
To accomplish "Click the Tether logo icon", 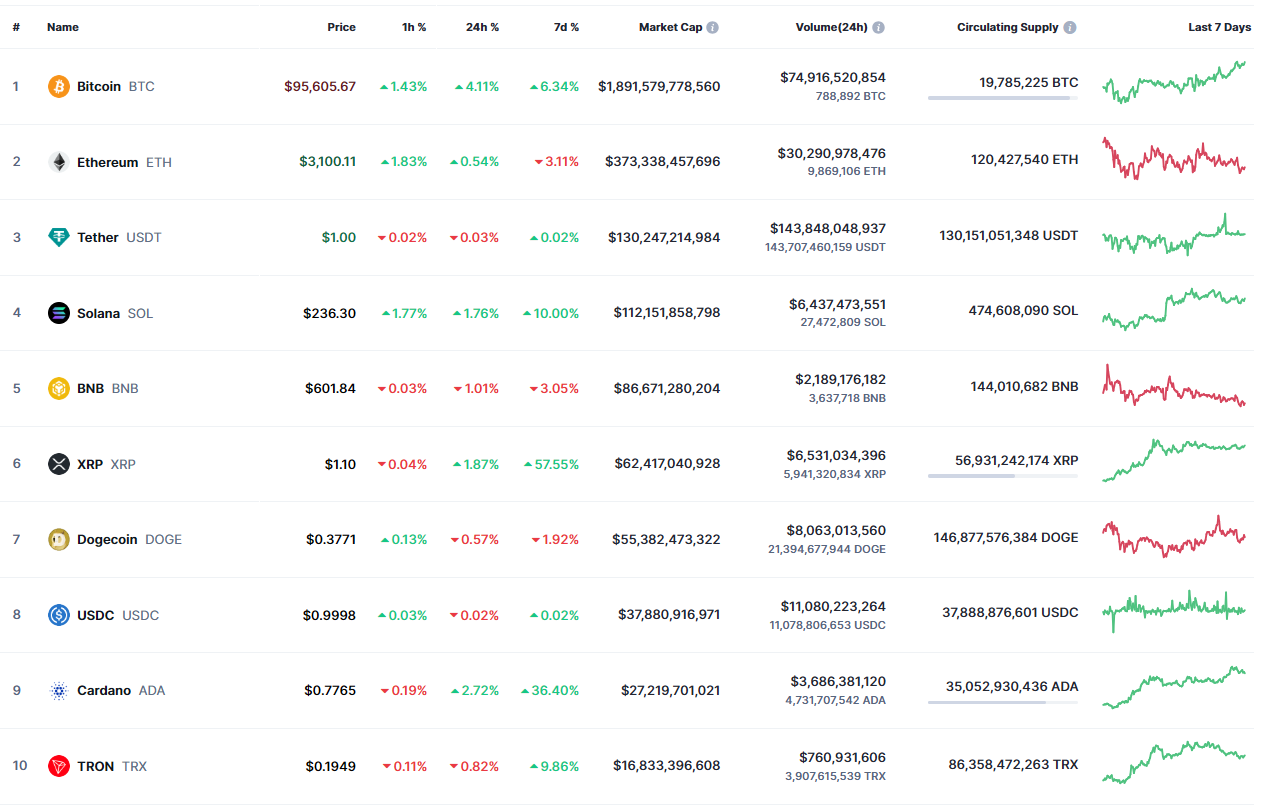I will click(59, 238).
